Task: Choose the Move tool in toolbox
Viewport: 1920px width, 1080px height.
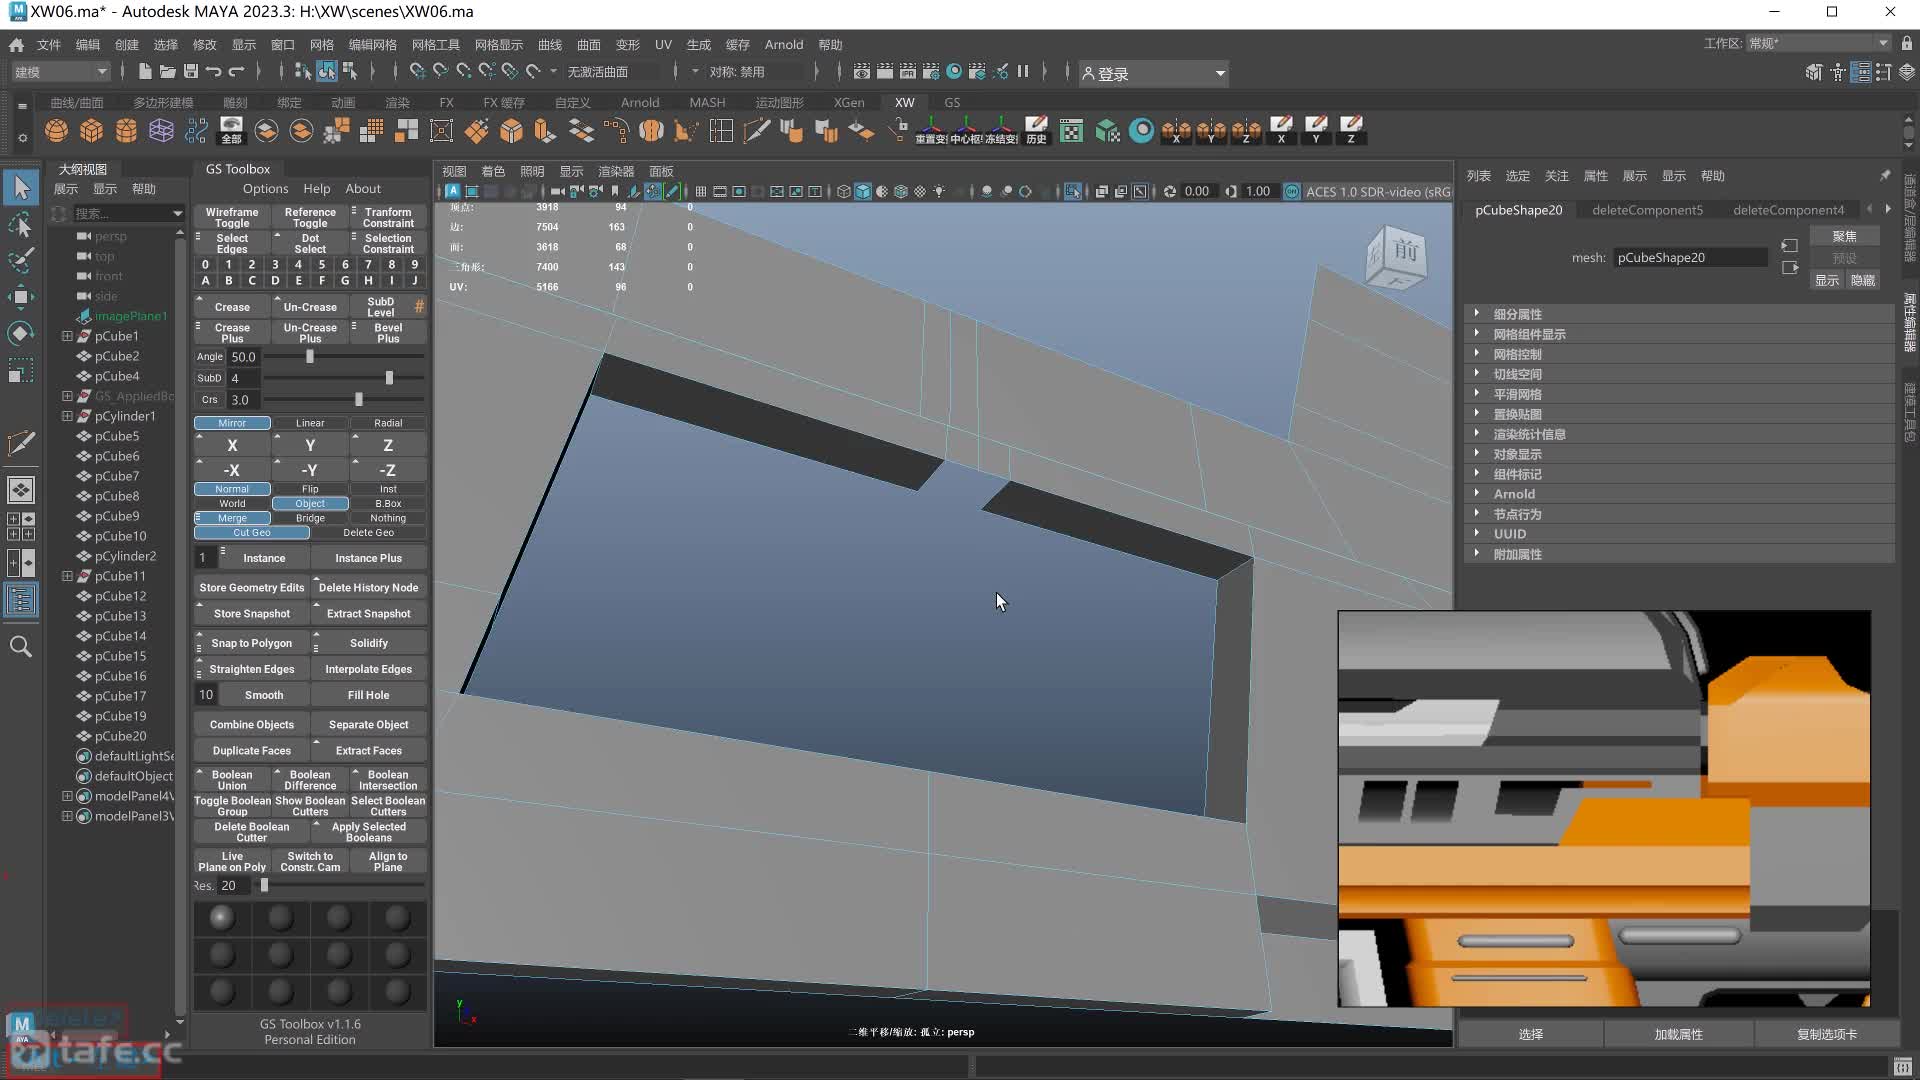Action: click(21, 297)
